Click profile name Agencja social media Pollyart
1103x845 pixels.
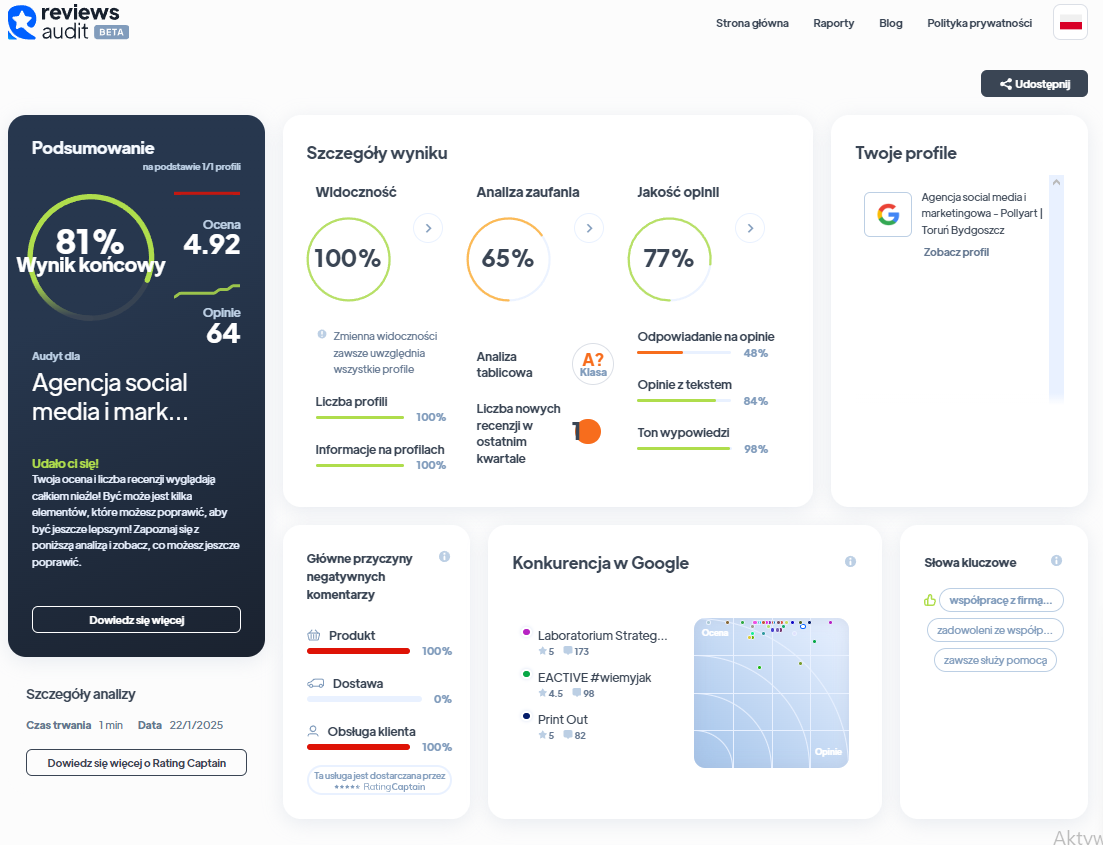pos(982,213)
